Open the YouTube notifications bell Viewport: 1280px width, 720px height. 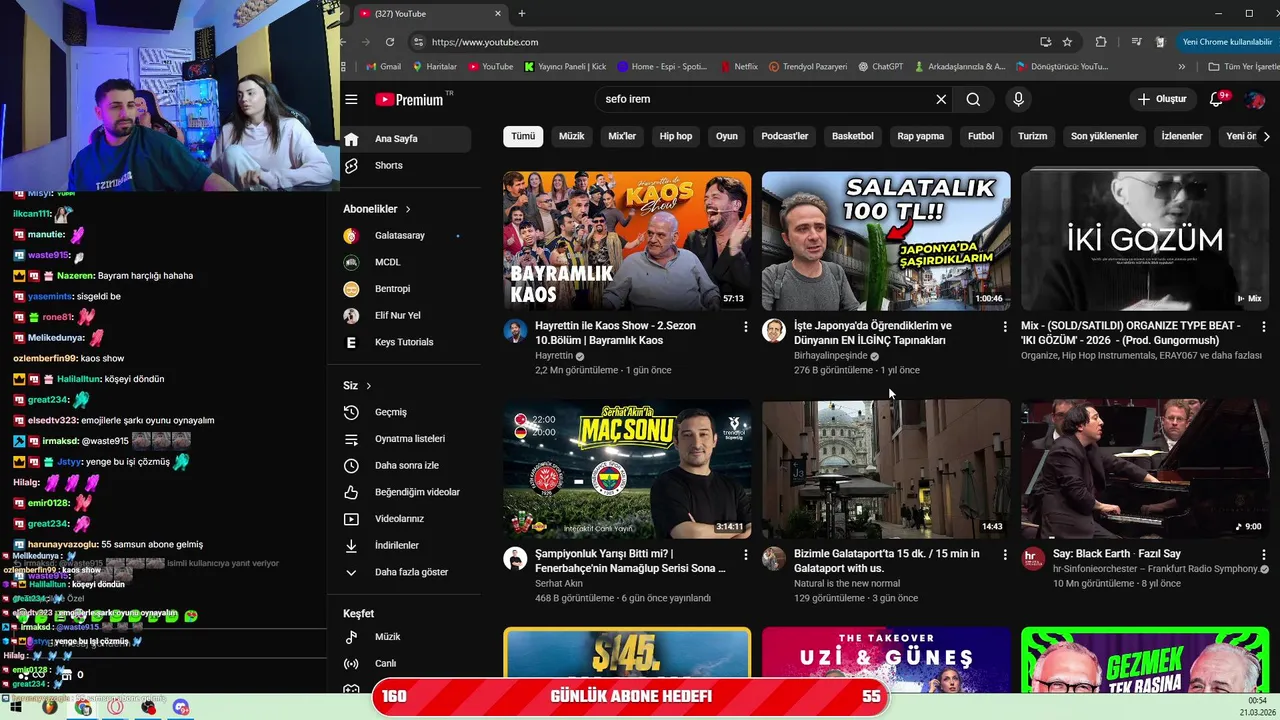[x=1217, y=99]
